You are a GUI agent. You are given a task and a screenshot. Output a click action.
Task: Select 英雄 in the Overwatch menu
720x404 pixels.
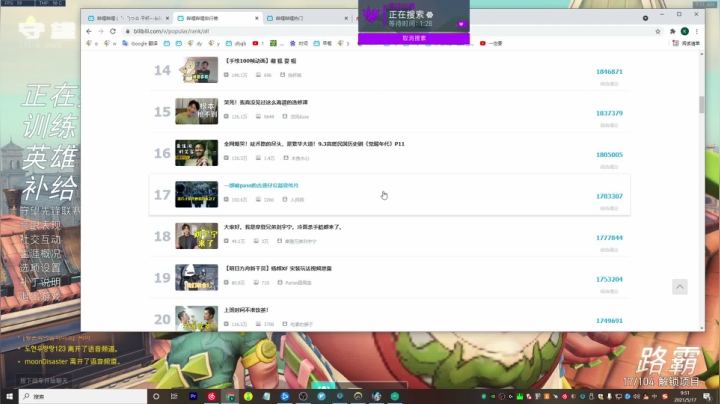[x=50, y=157]
